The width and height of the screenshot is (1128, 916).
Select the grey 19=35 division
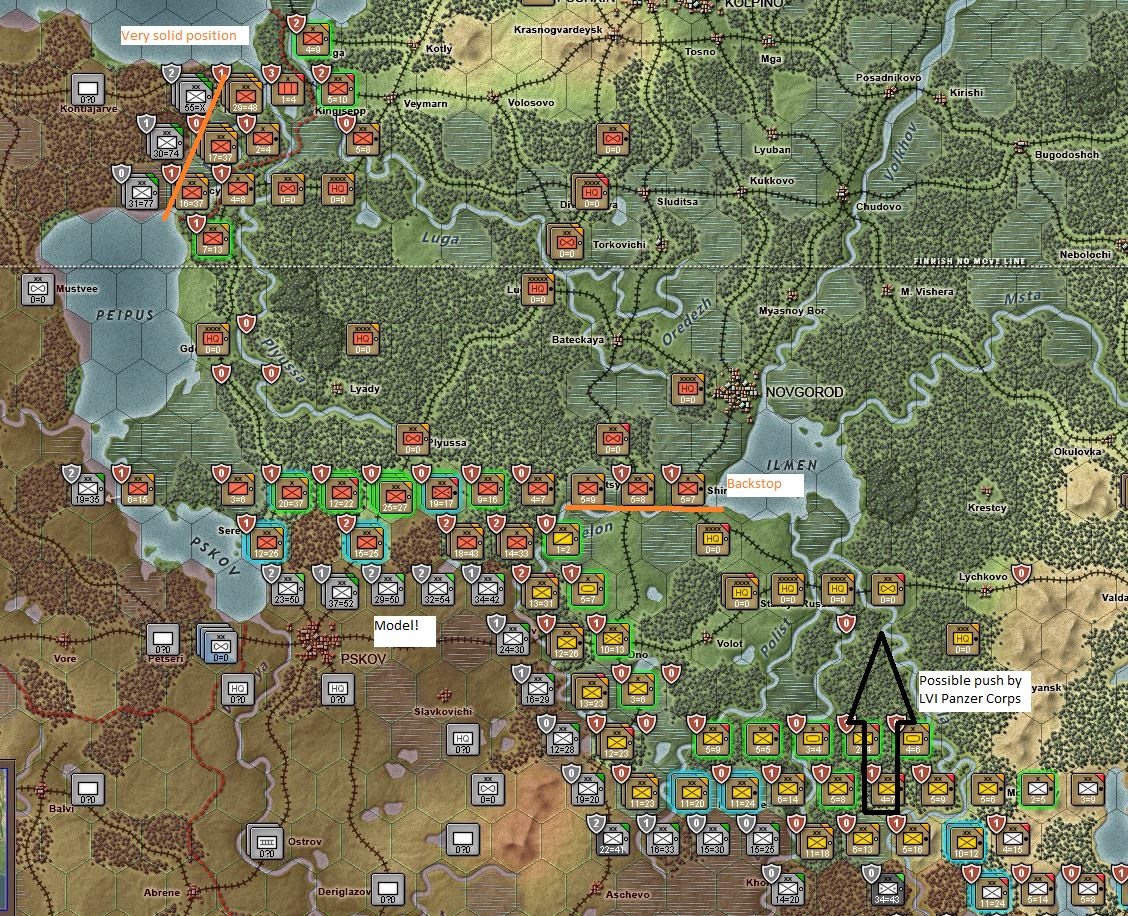click(x=88, y=488)
